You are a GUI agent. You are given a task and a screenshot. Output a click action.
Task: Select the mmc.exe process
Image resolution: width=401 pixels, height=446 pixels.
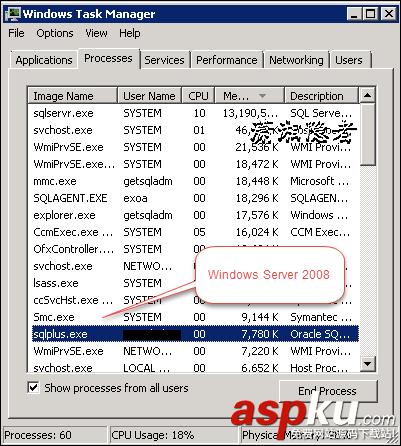[195, 181]
